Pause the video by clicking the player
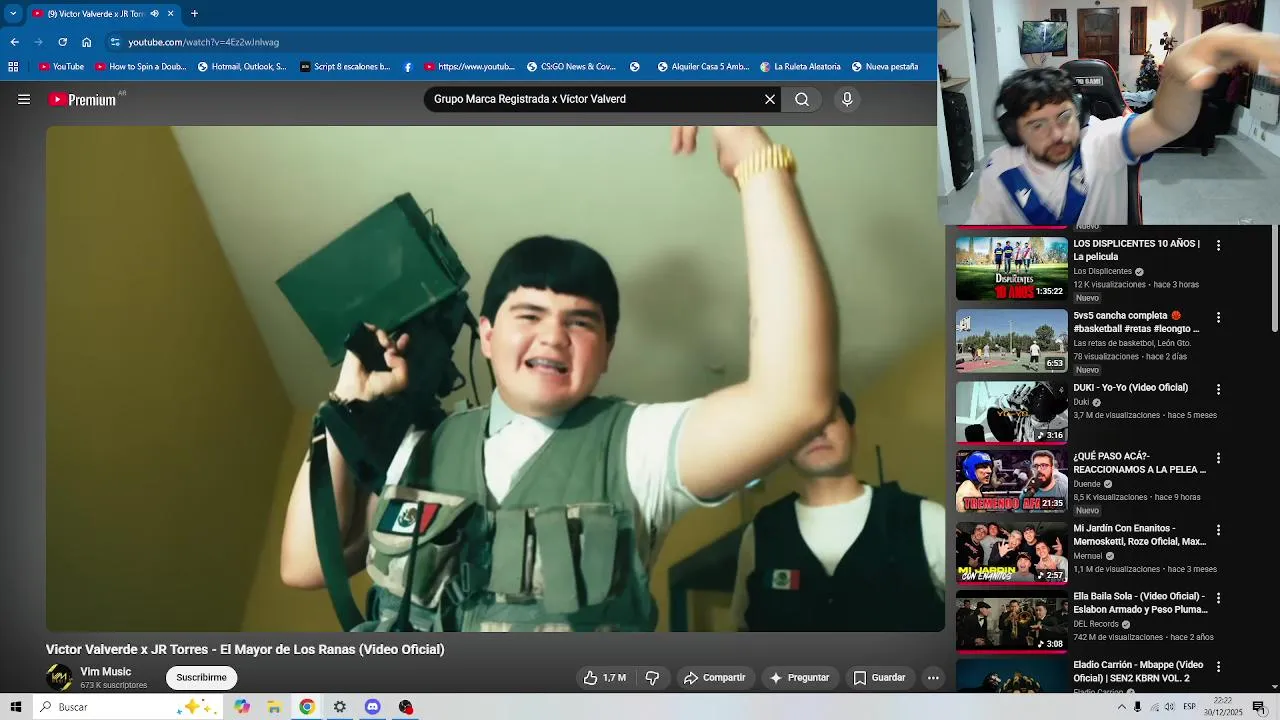The image size is (1280, 720). tap(495, 379)
